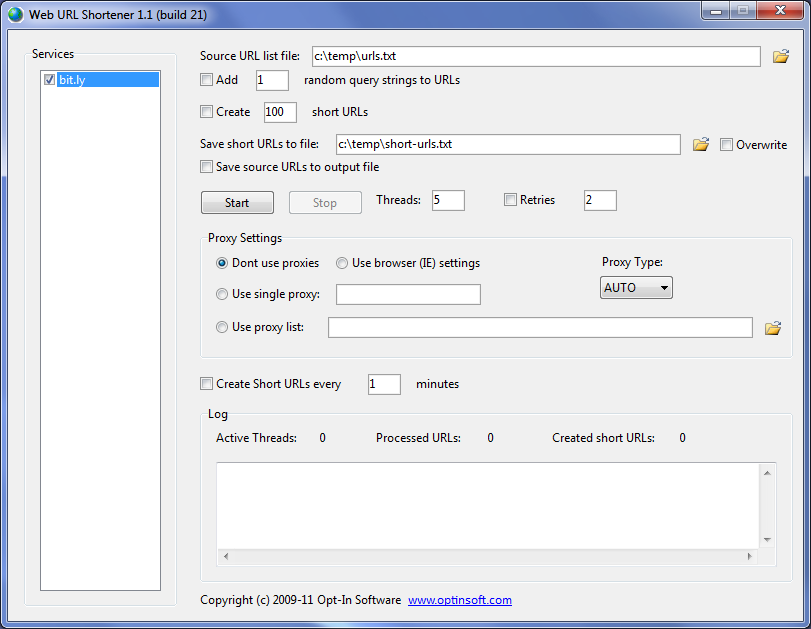Click log scrollbar down arrow

(x=767, y=540)
